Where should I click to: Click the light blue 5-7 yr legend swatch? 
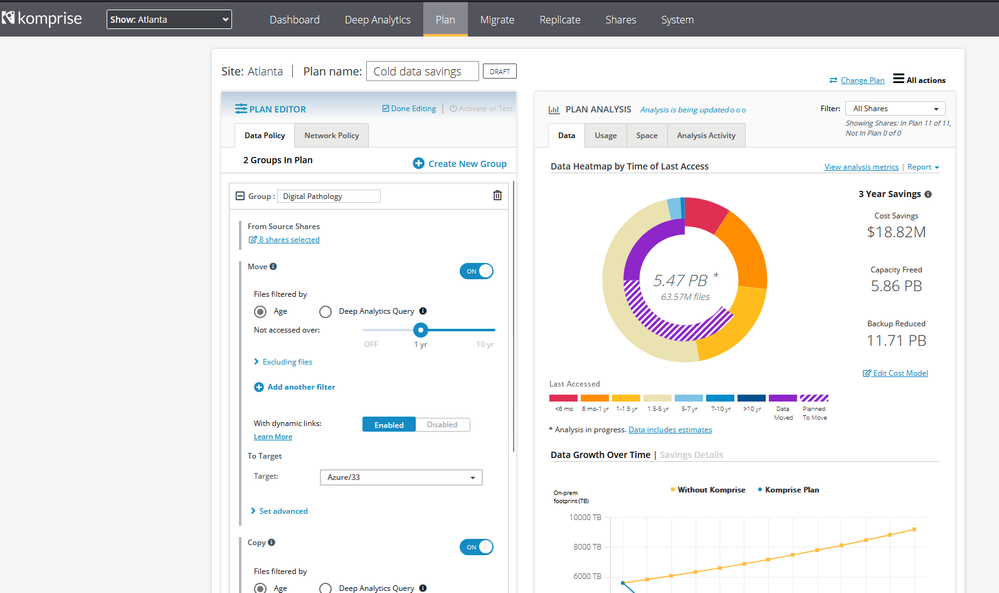689,398
